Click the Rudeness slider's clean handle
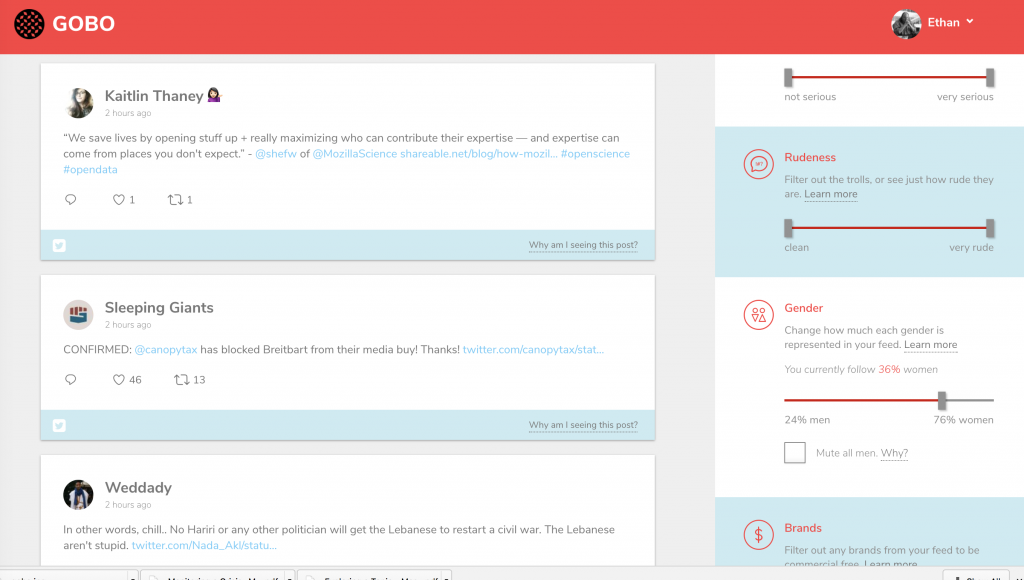This screenshot has width=1024, height=580. [788, 228]
